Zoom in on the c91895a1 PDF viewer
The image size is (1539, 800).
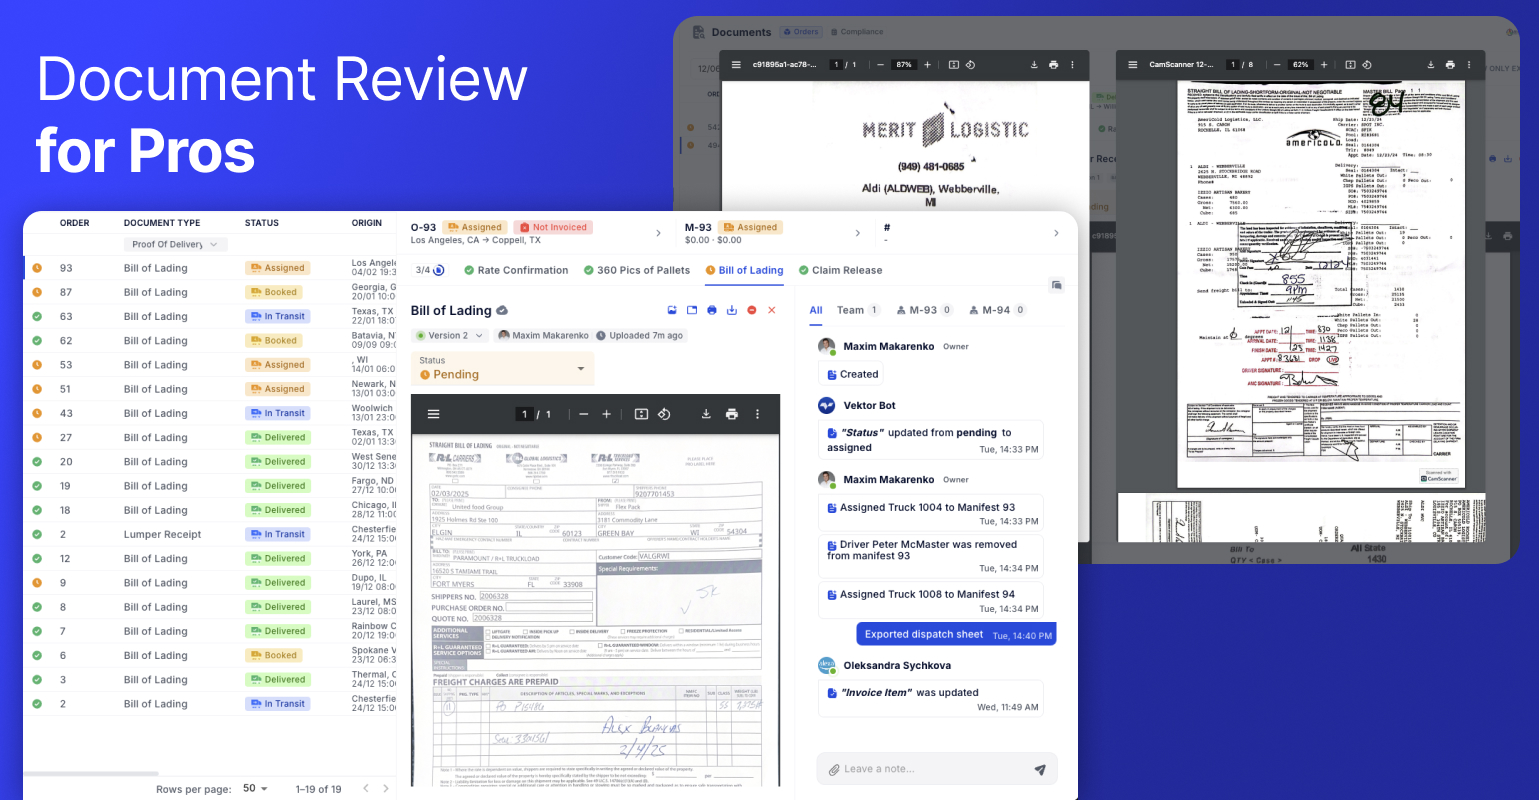[927, 65]
